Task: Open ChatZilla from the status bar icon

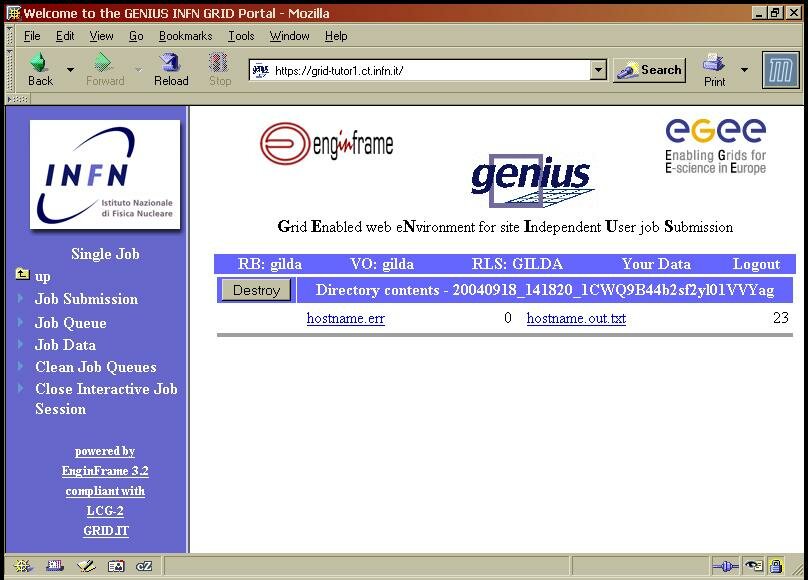Action: [x=144, y=566]
